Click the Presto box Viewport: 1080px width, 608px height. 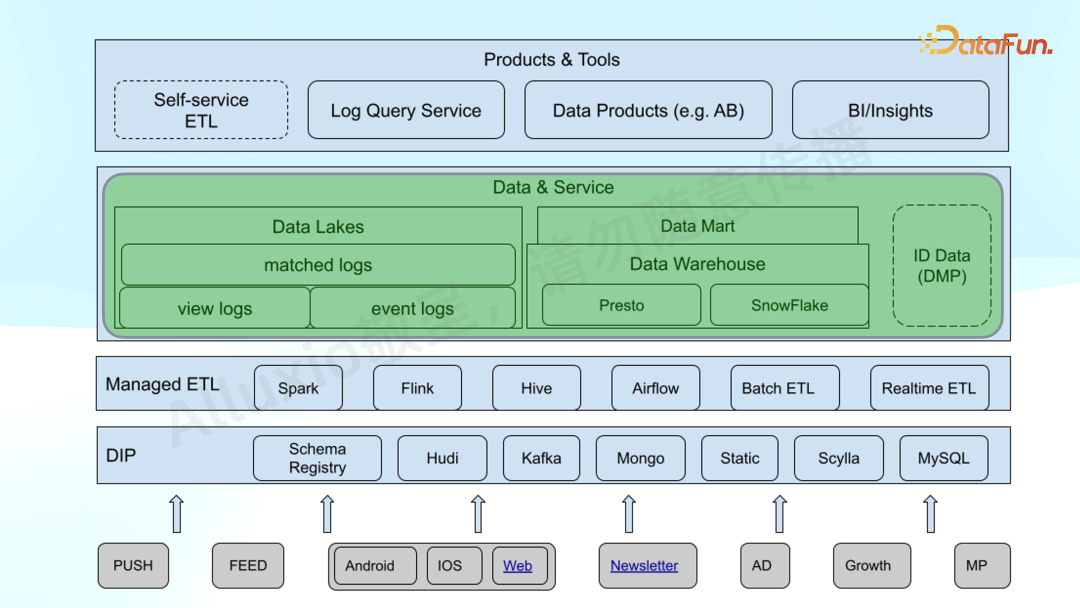pos(621,305)
